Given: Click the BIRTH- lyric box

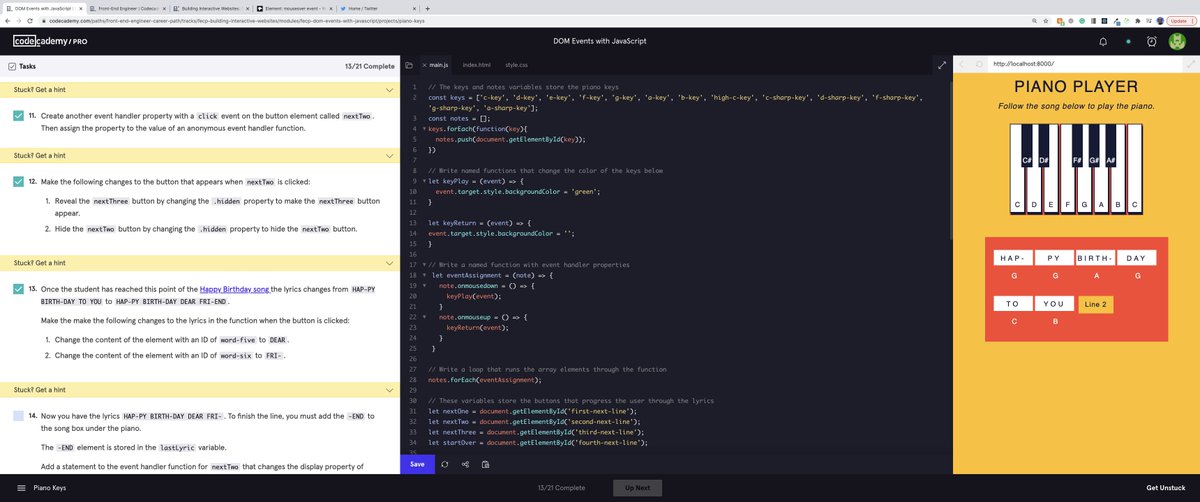Looking at the screenshot, I should click(1095, 258).
